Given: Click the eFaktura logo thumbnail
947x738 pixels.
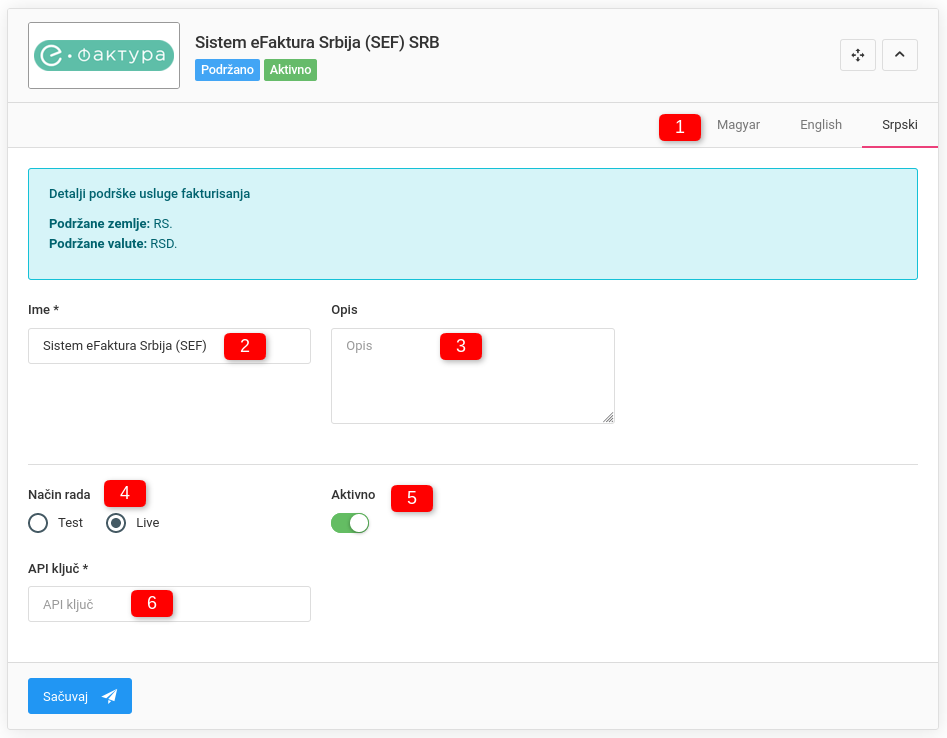Looking at the screenshot, I should [x=104, y=56].
